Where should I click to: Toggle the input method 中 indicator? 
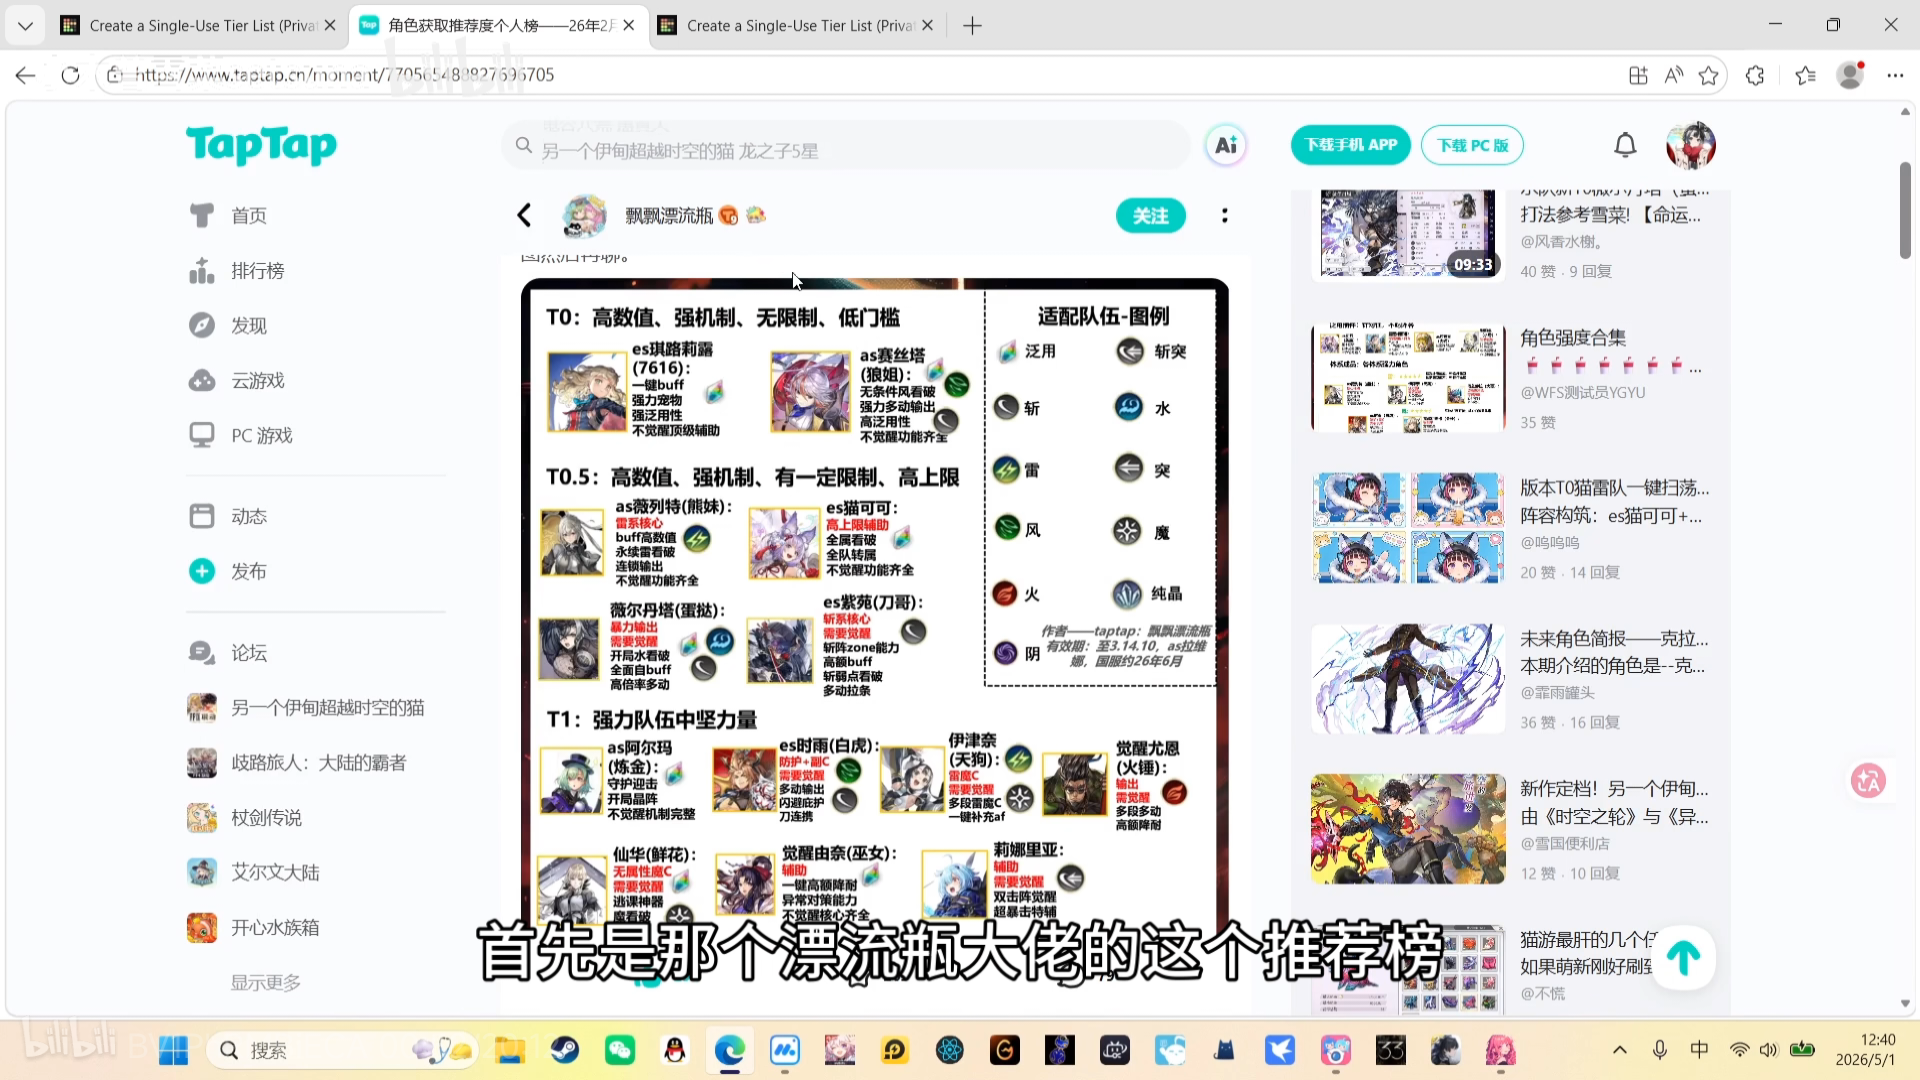pos(1699,1050)
